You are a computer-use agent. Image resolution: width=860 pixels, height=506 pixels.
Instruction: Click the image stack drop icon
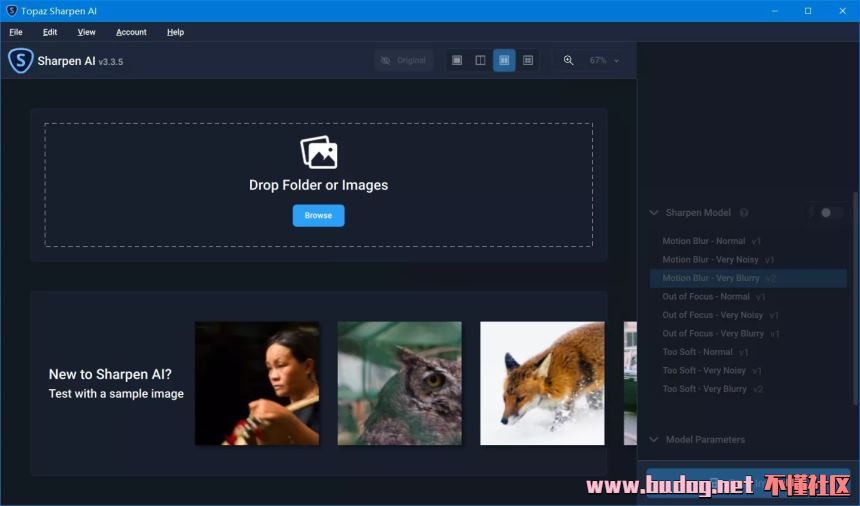click(319, 152)
